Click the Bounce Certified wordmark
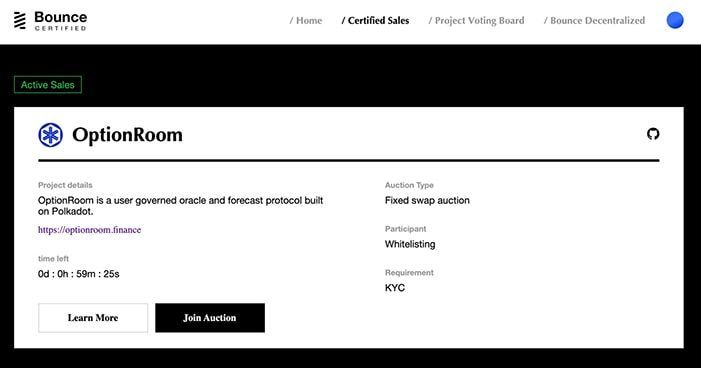The image size is (701, 368). pos(60,21)
